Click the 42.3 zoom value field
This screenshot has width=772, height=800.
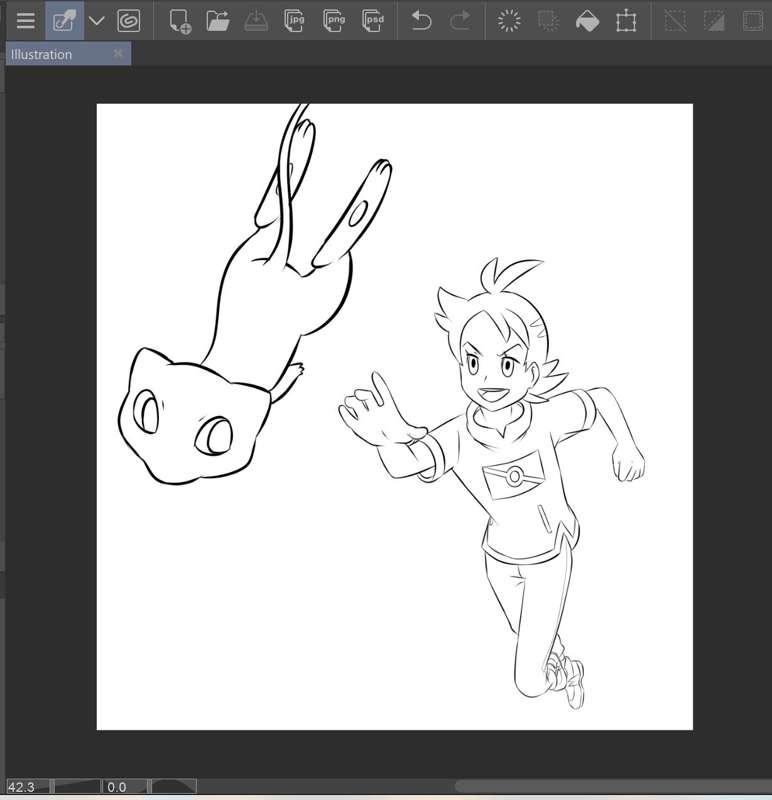point(28,787)
